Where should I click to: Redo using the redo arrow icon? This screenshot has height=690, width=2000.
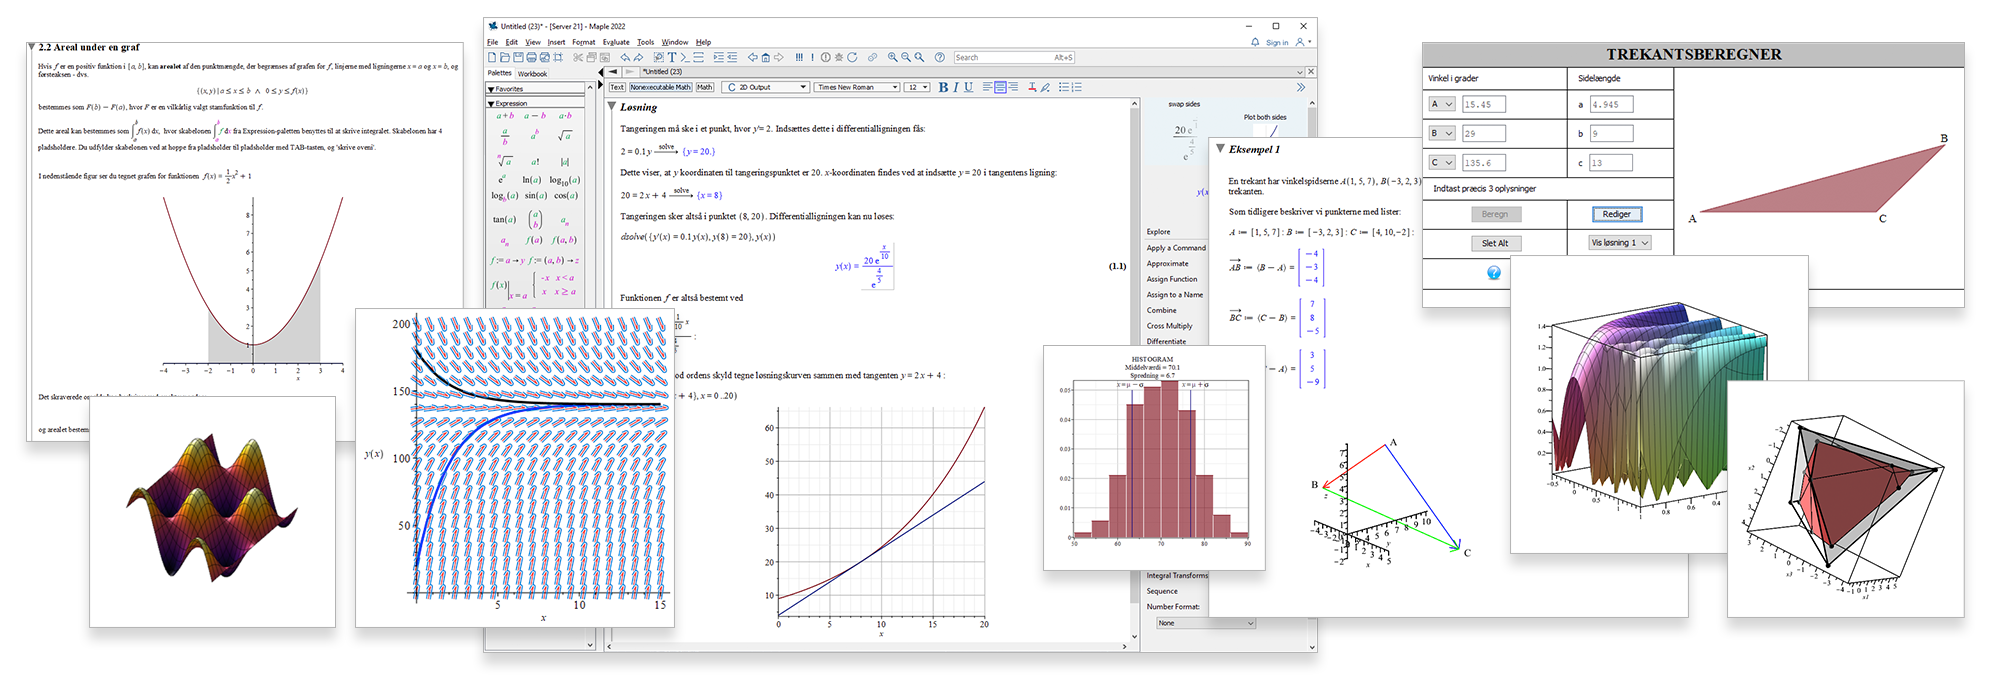pos(638,57)
